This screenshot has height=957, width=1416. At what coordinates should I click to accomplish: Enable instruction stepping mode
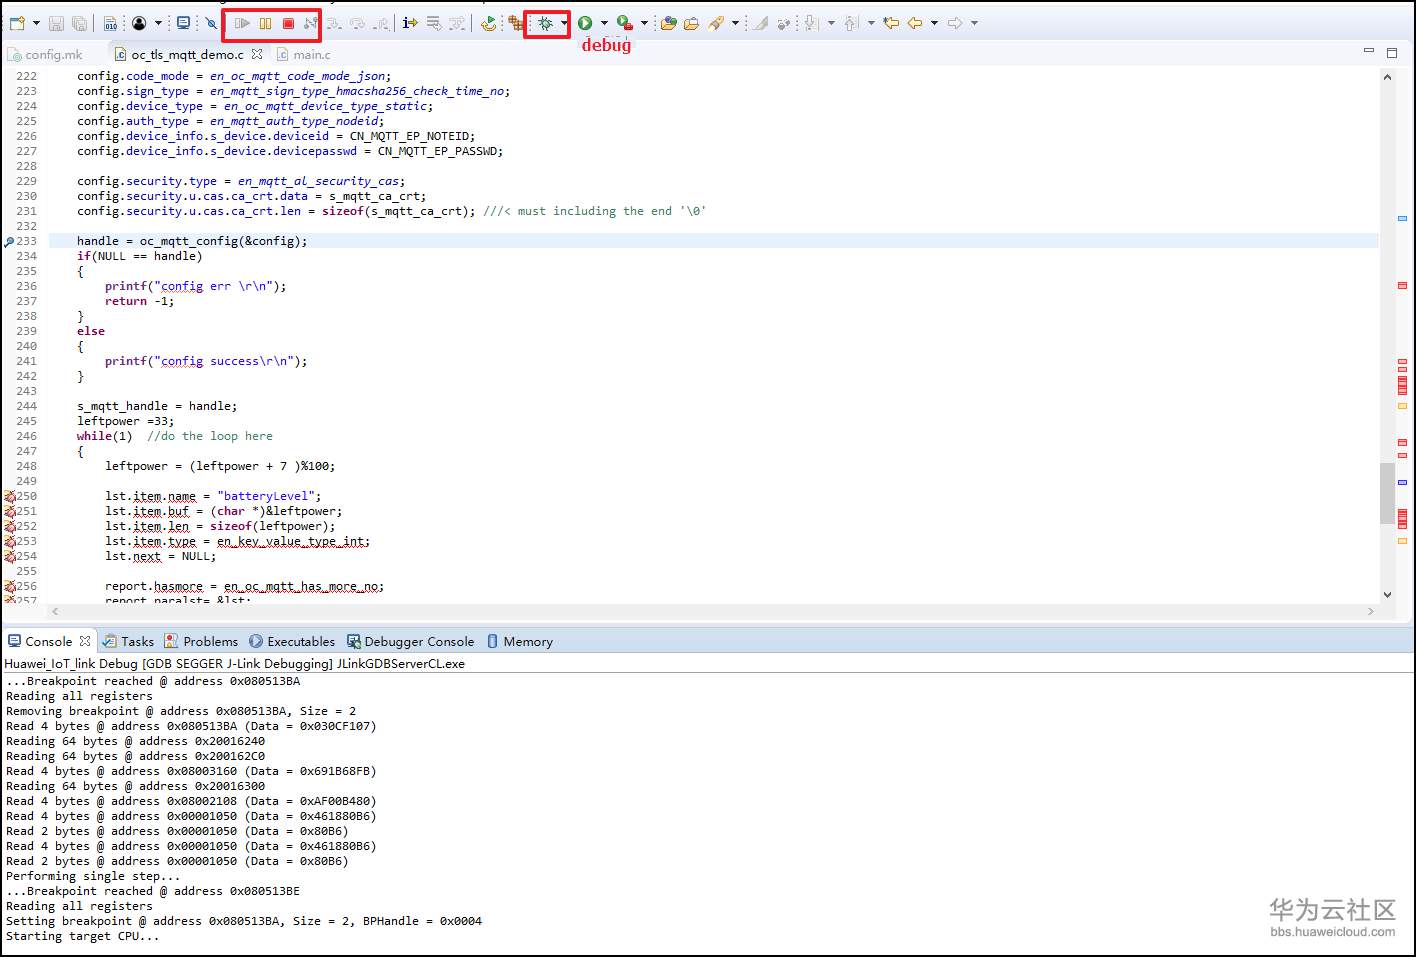(408, 22)
